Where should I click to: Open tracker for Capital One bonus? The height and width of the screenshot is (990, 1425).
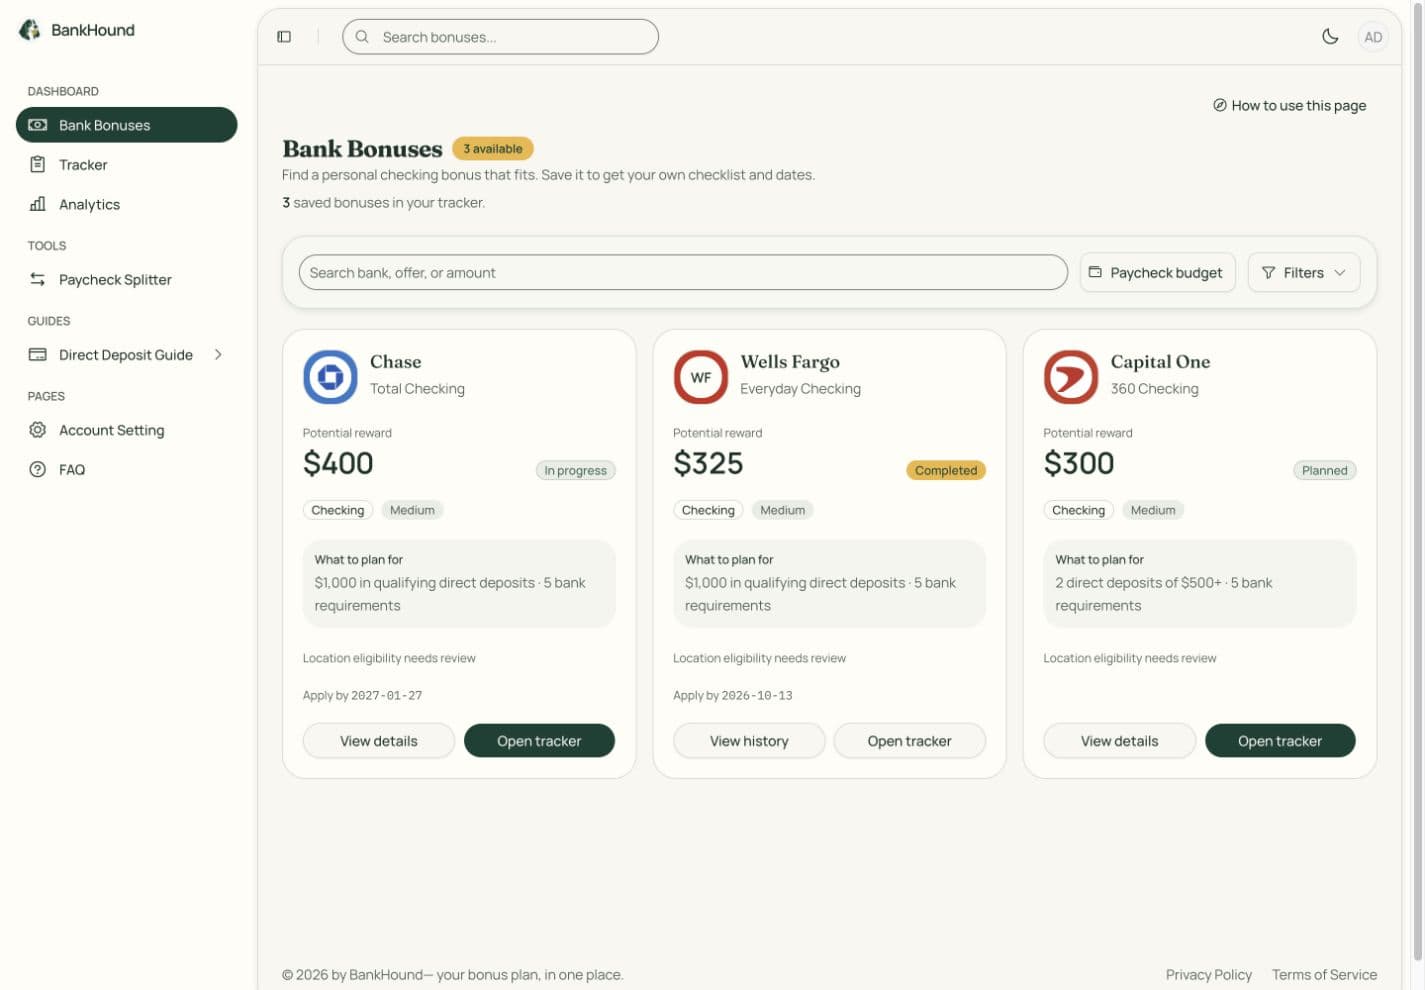coord(1280,741)
